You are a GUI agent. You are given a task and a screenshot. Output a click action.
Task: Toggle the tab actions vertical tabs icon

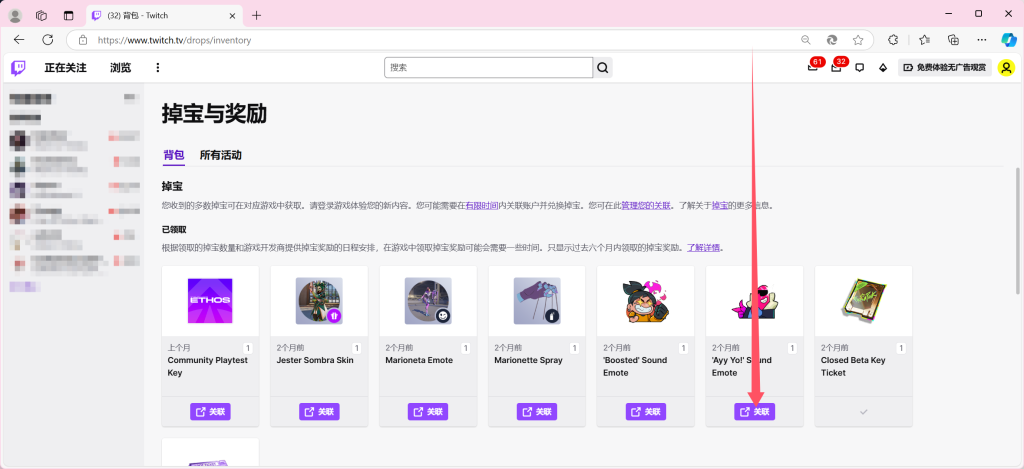click(69, 15)
